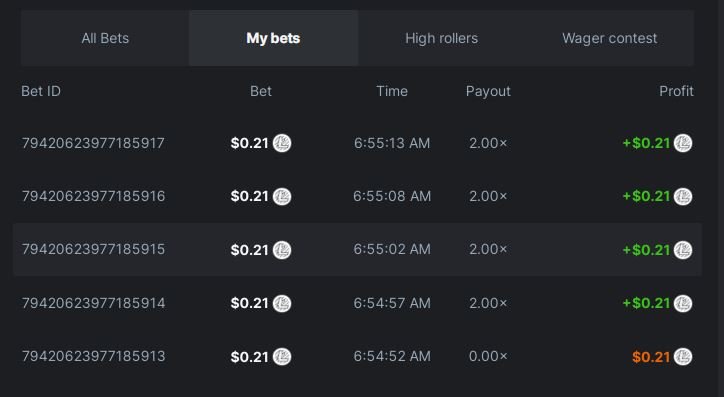
Task: Click Litecoin bet icon in row ending 5913
Action: [282, 356]
